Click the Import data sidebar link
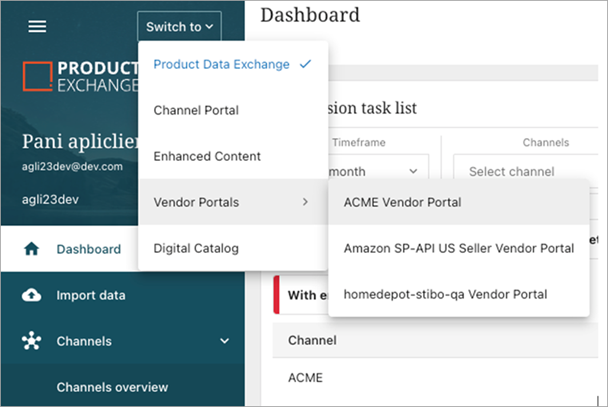Image resolution: width=608 pixels, height=407 pixels. click(98, 295)
